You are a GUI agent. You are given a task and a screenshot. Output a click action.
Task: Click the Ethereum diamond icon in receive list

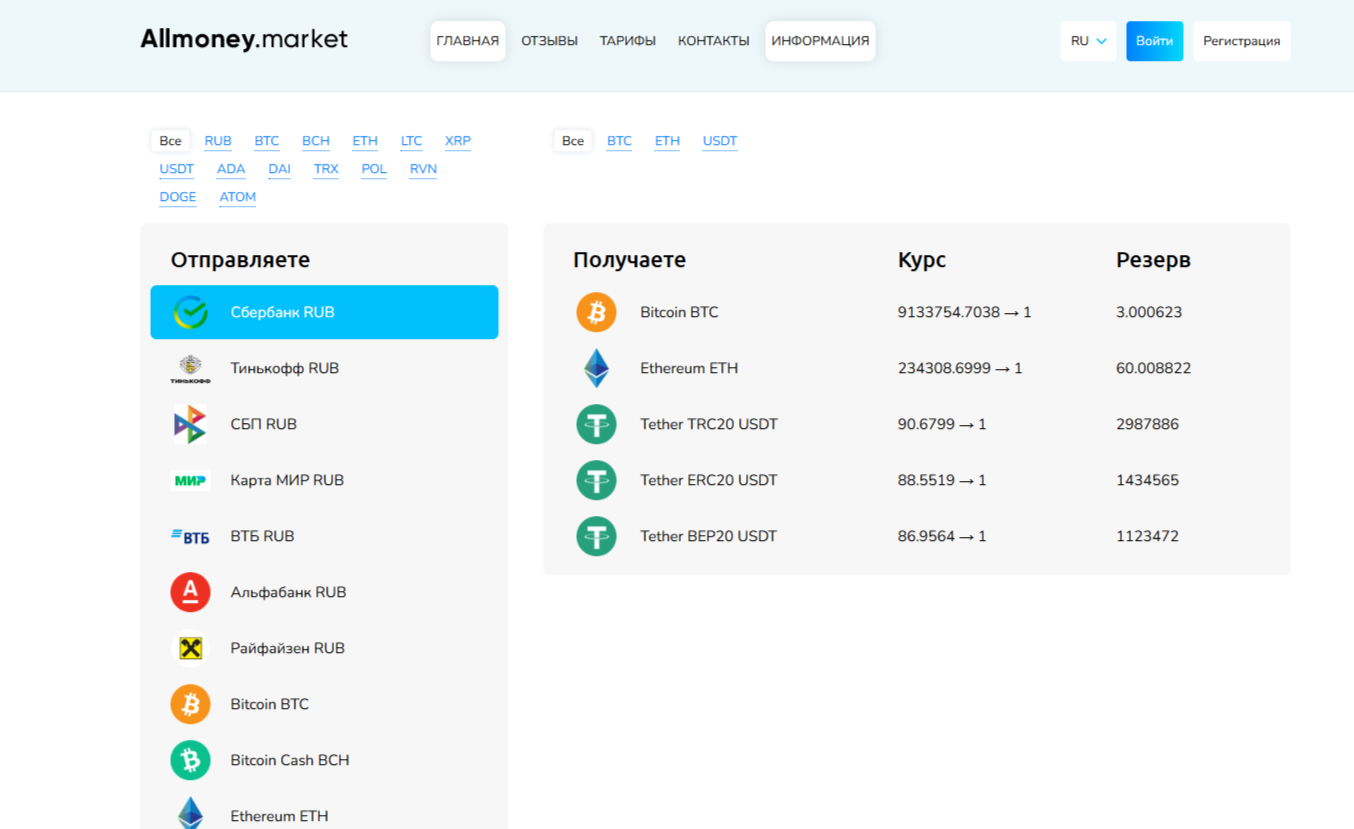coord(596,368)
